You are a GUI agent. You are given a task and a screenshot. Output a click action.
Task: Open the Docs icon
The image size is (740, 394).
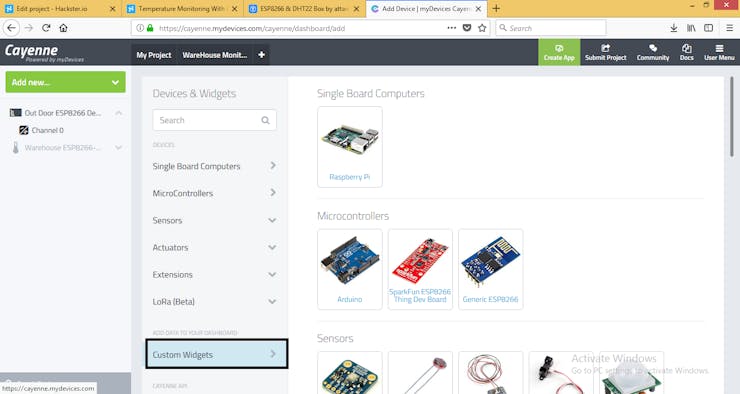[x=687, y=48]
